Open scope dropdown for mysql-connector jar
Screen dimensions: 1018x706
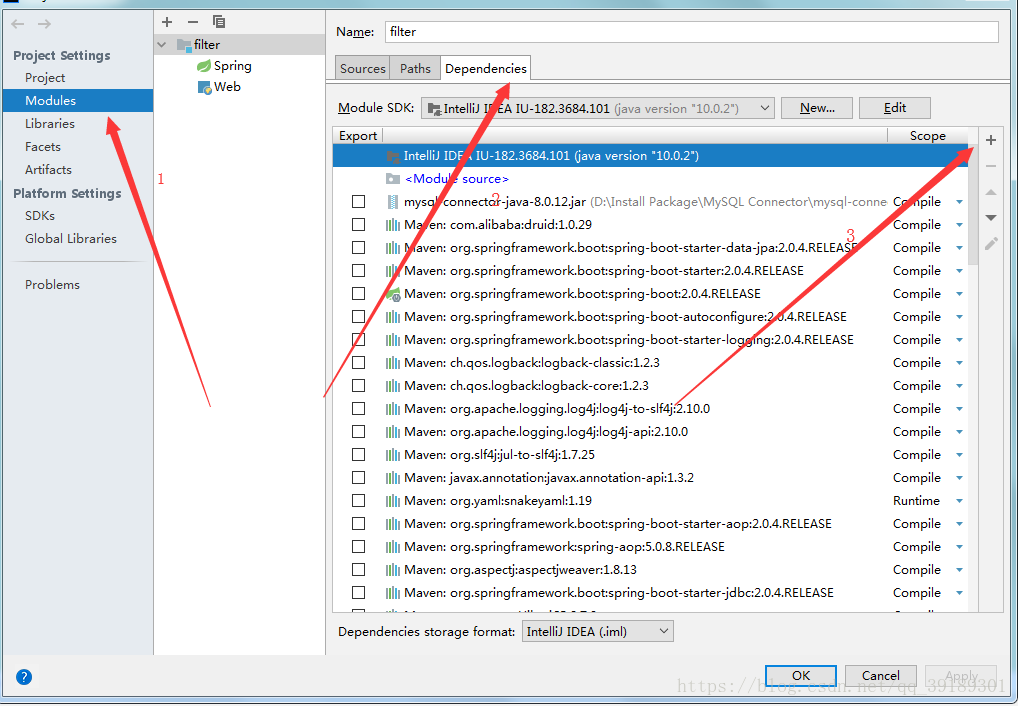click(960, 202)
